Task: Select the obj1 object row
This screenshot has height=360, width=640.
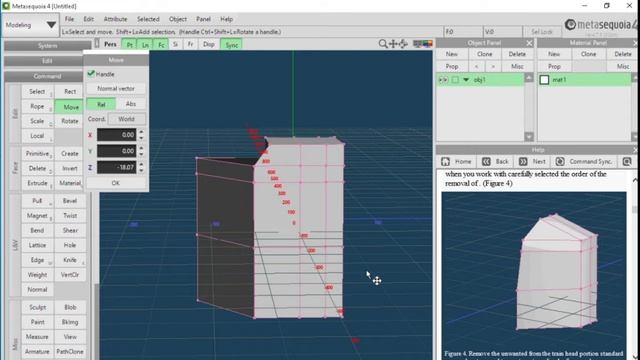Action: tap(480, 80)
